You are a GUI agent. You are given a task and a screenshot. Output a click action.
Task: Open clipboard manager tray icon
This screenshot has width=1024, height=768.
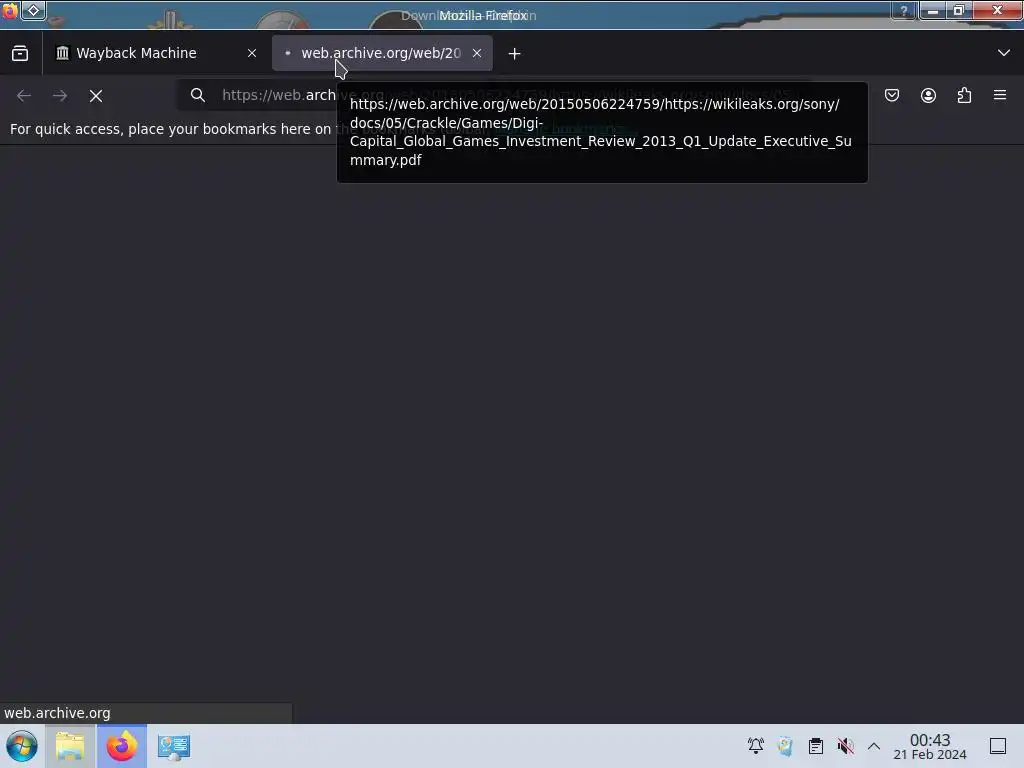coord(816,746)
